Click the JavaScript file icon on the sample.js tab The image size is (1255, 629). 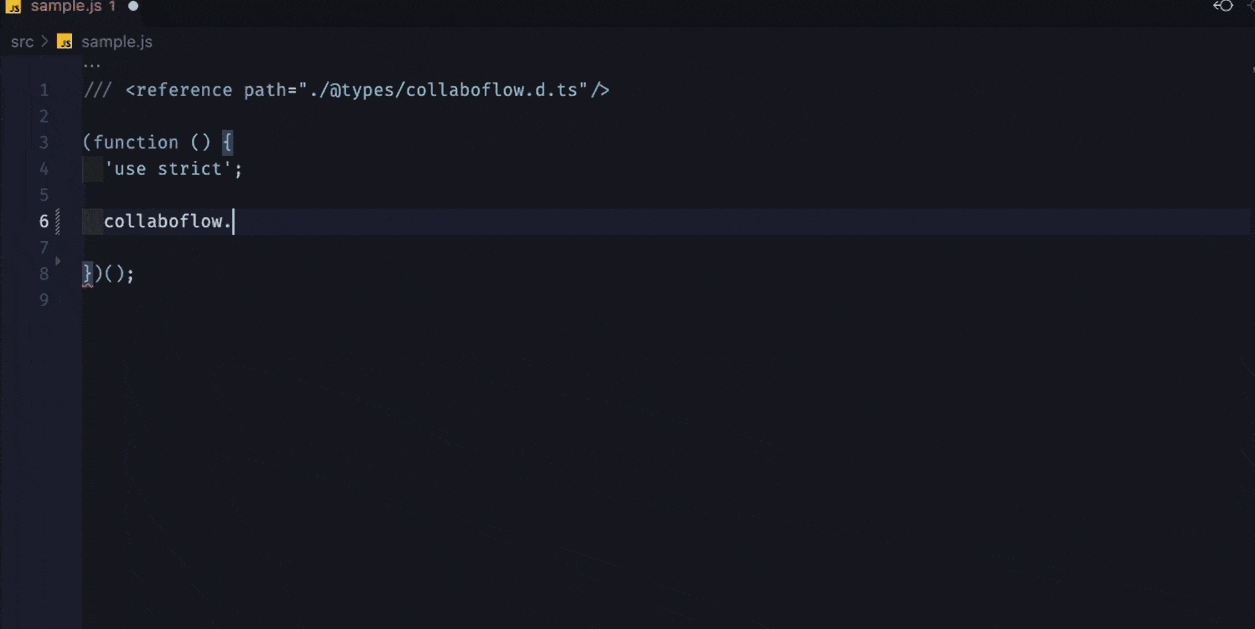pyautogui.click(x=15, y=8)
